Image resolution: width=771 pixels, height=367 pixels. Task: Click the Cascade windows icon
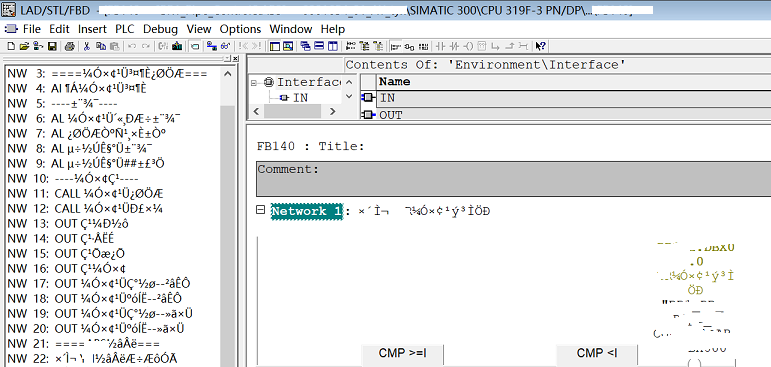(x=305, y=46)
